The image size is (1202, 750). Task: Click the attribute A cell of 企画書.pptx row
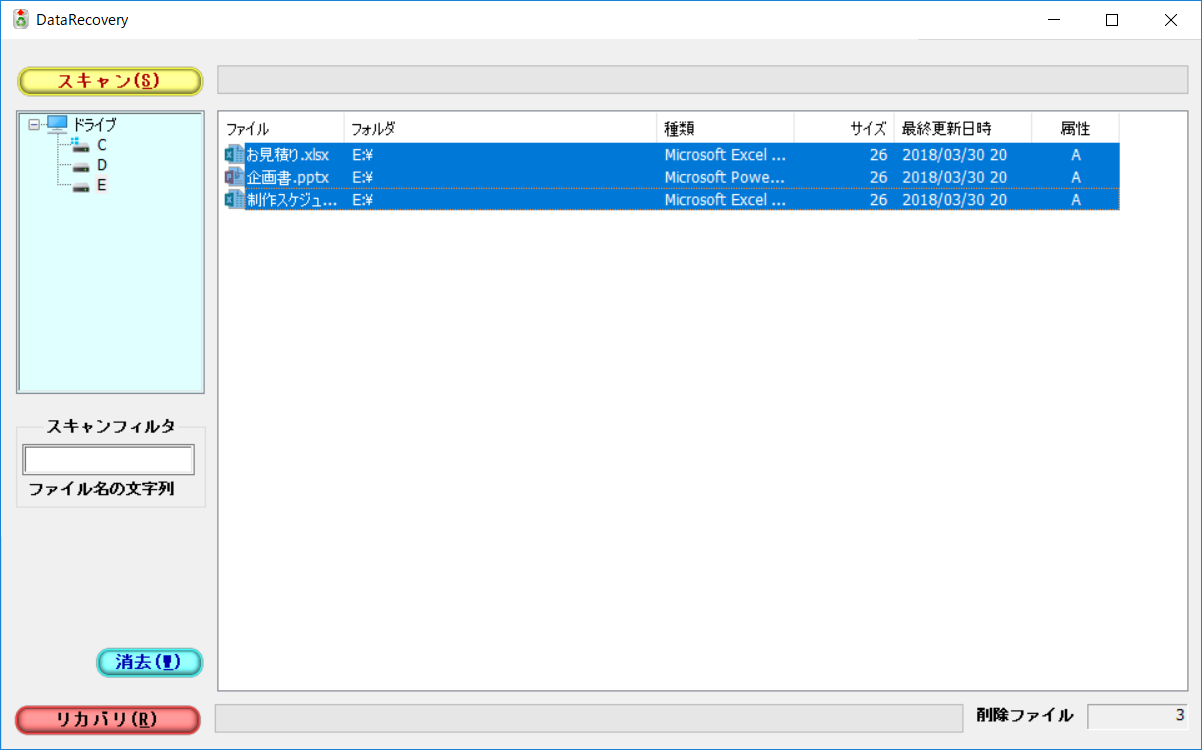pyautogui.click(x=1076, y=177)
